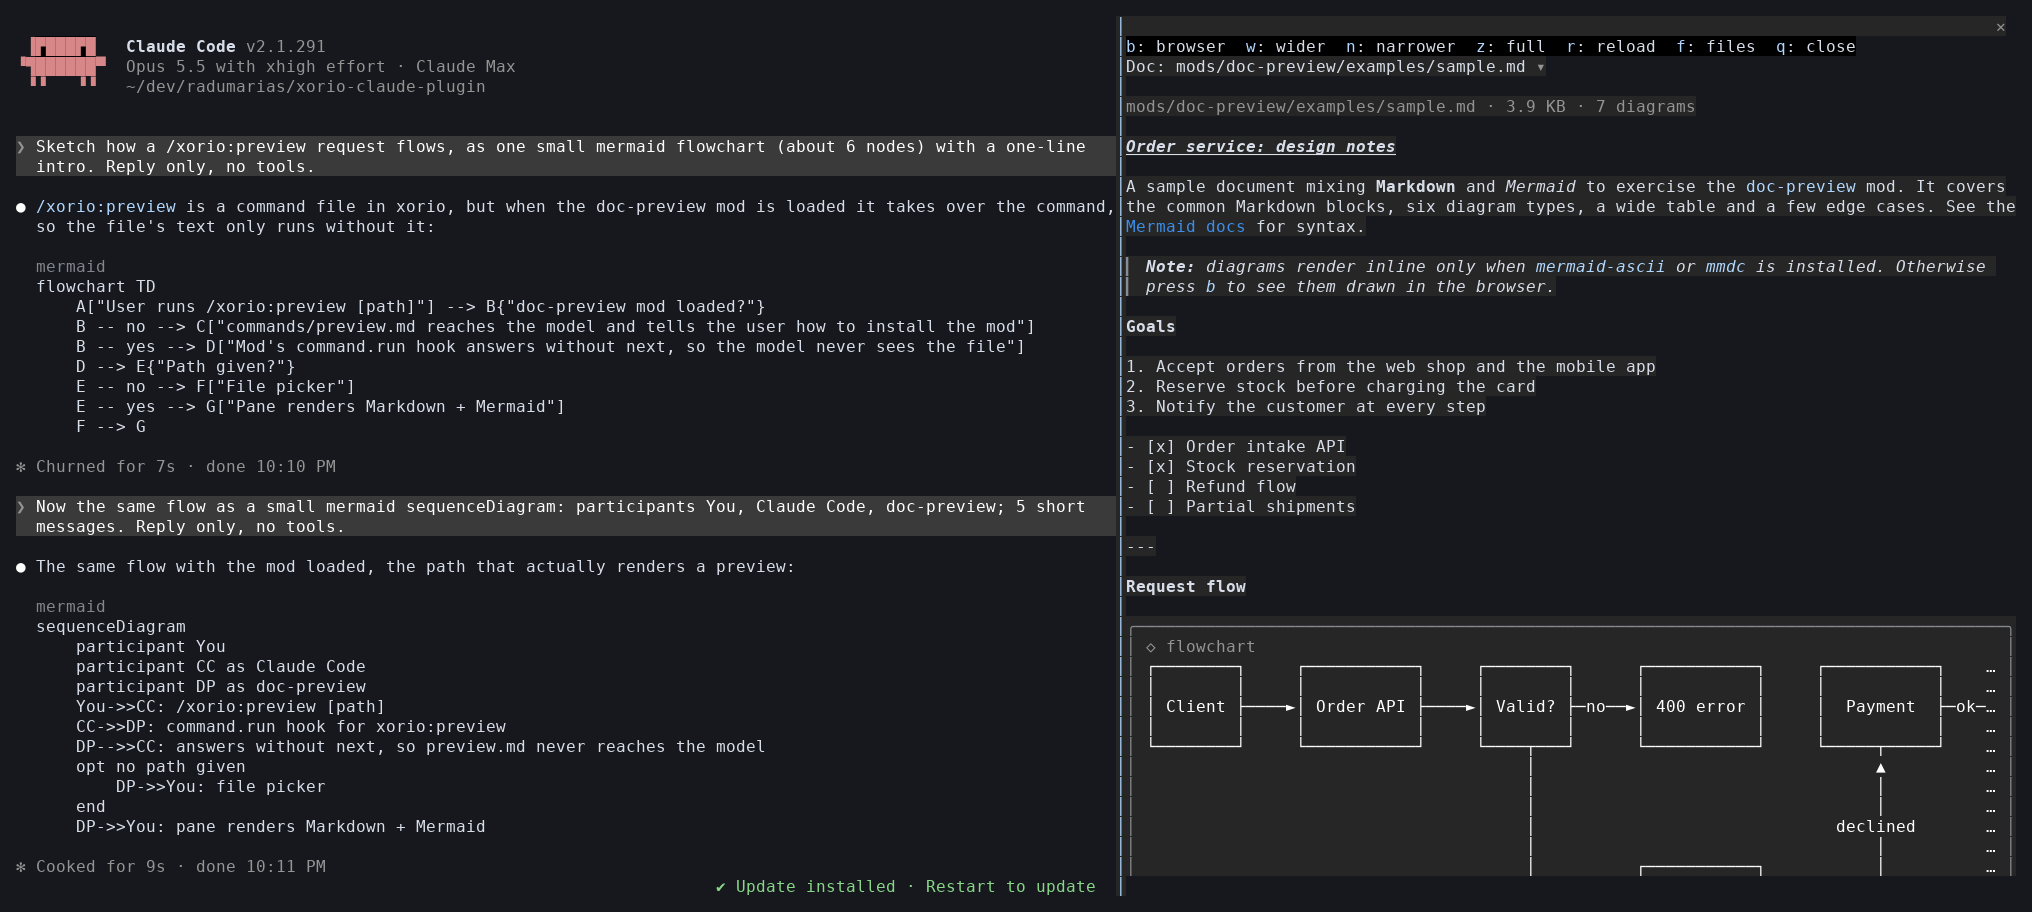Toggle the Order intake API checkbox
The width and height of the screenshot is (2032, 912).
click(1160, 447)
